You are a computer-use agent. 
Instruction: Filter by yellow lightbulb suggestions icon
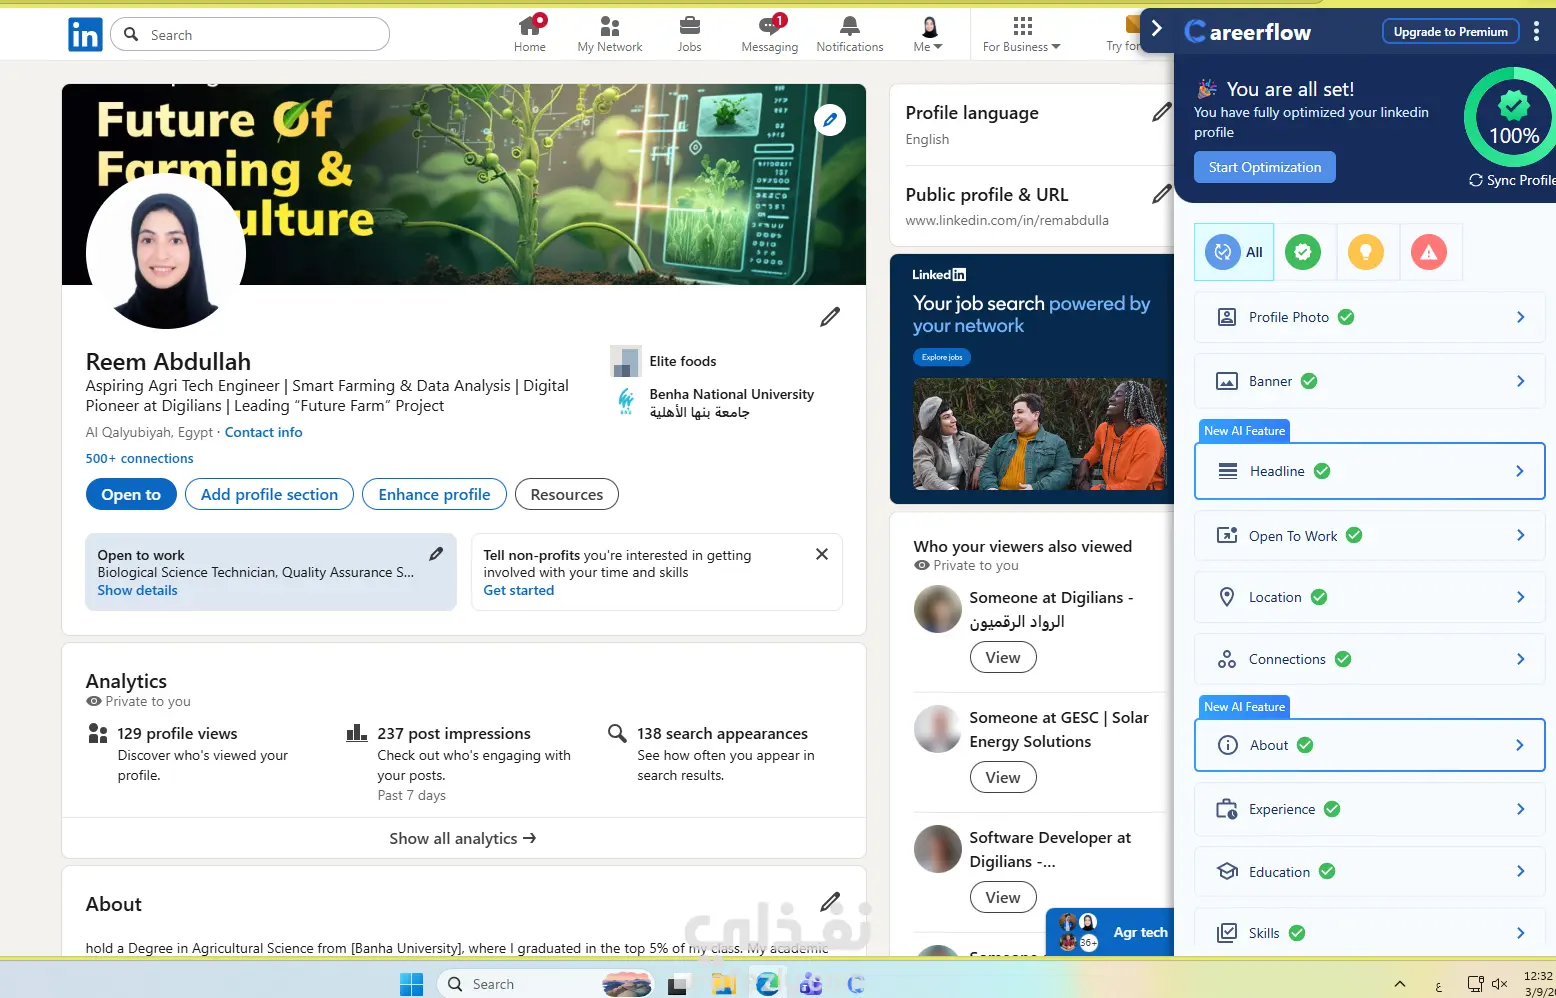point(1365,252)
